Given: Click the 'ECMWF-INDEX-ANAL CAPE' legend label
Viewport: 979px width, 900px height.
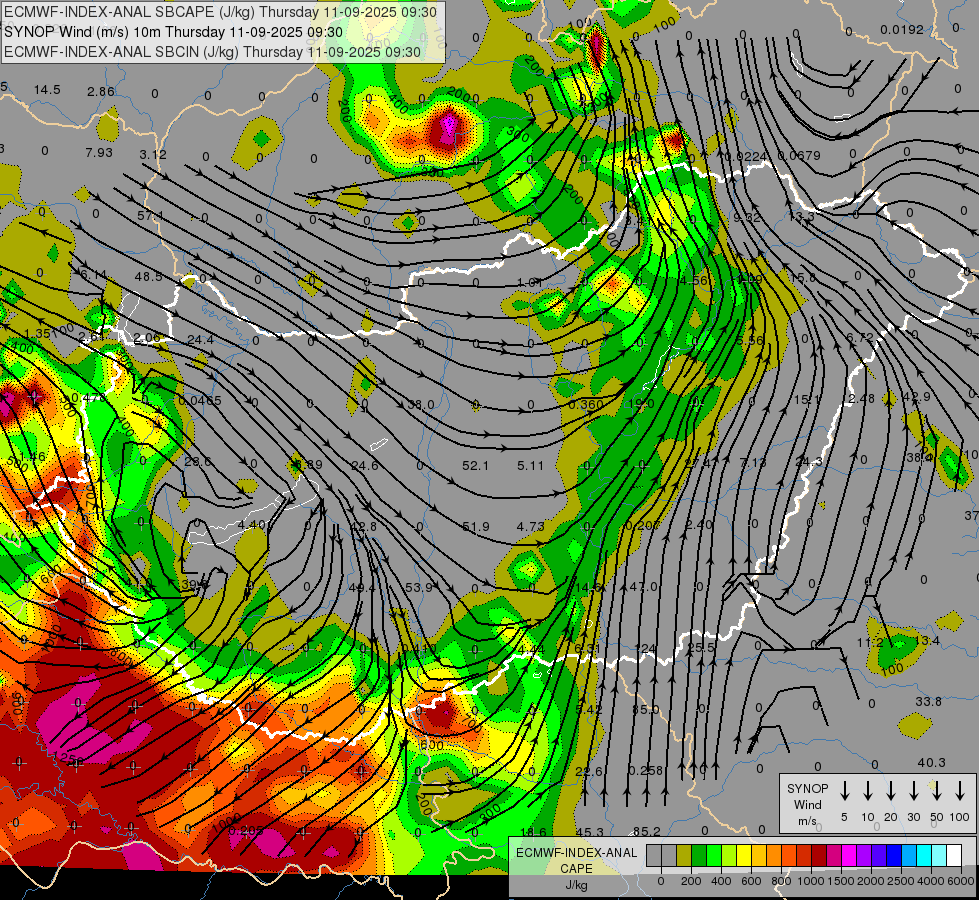Looking at the screenshot, I should click(x=576, y=861).
